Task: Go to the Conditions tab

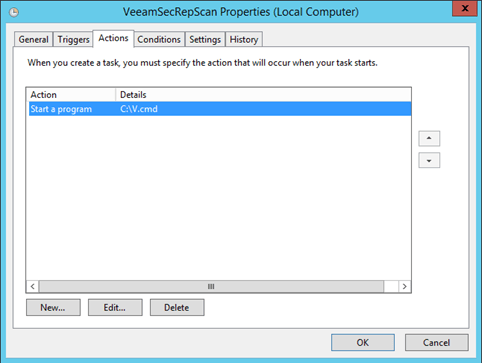Action: click(159, 39)
